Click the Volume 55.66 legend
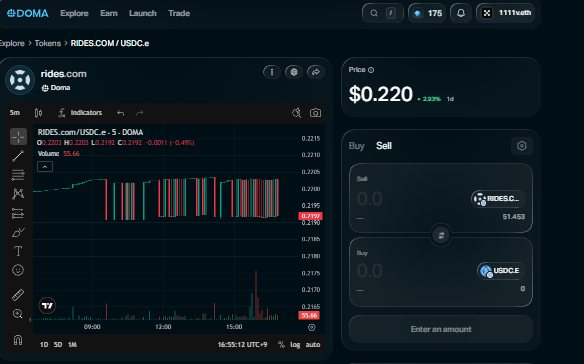584x364 pixels. pyautogui.click(x=58, y=153)
